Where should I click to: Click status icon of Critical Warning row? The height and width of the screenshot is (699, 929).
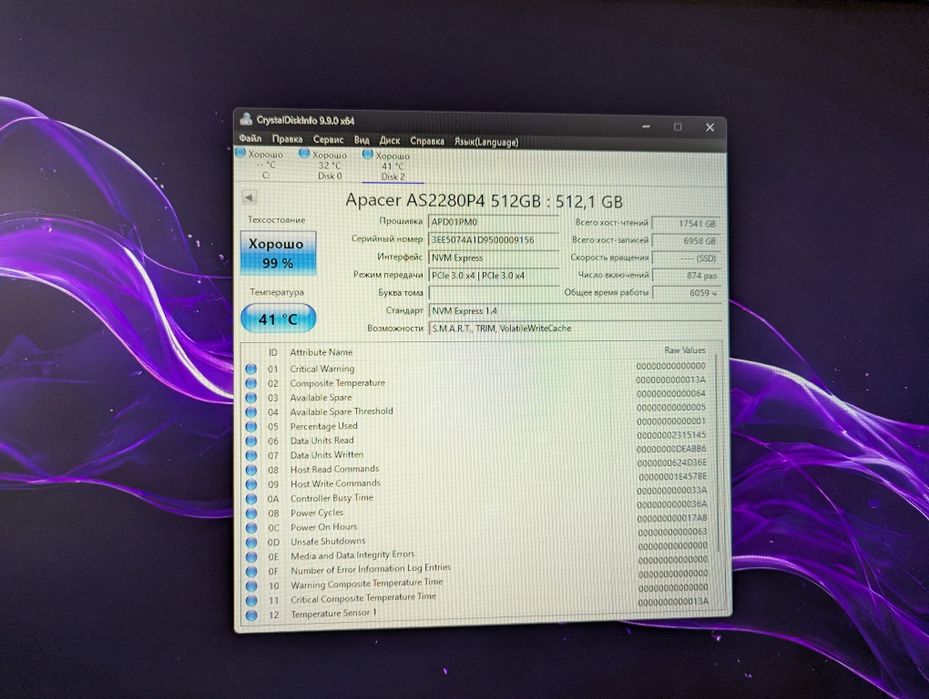pos(251,368)
